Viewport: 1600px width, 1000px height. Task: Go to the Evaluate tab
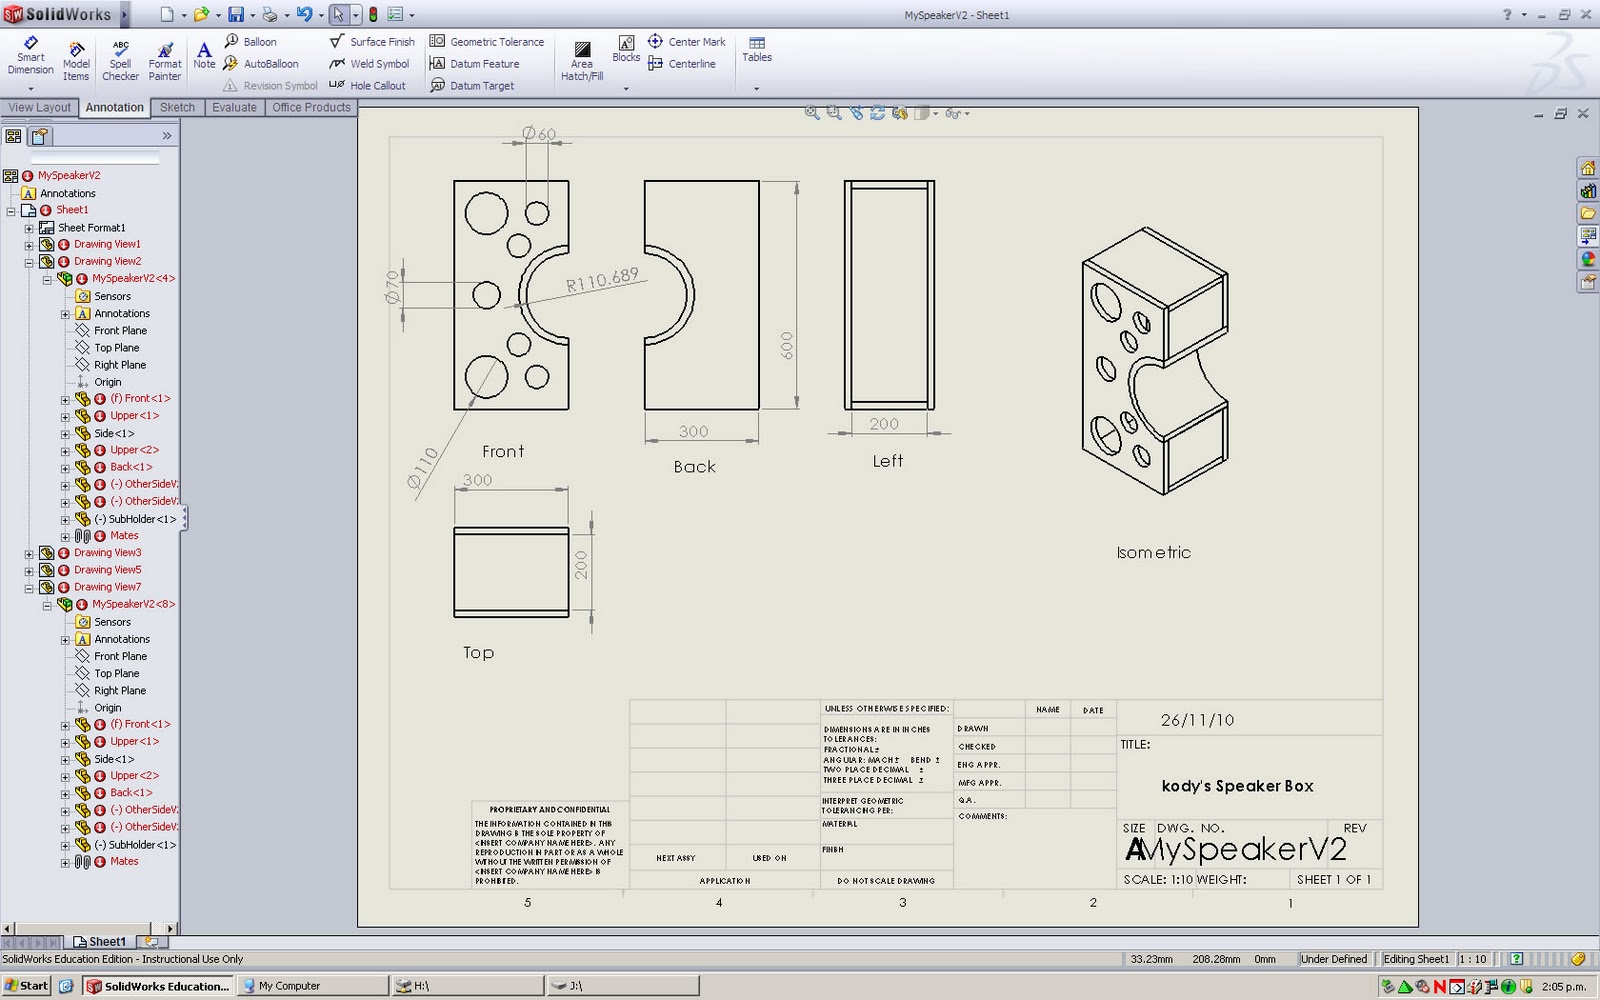(234, 107)
